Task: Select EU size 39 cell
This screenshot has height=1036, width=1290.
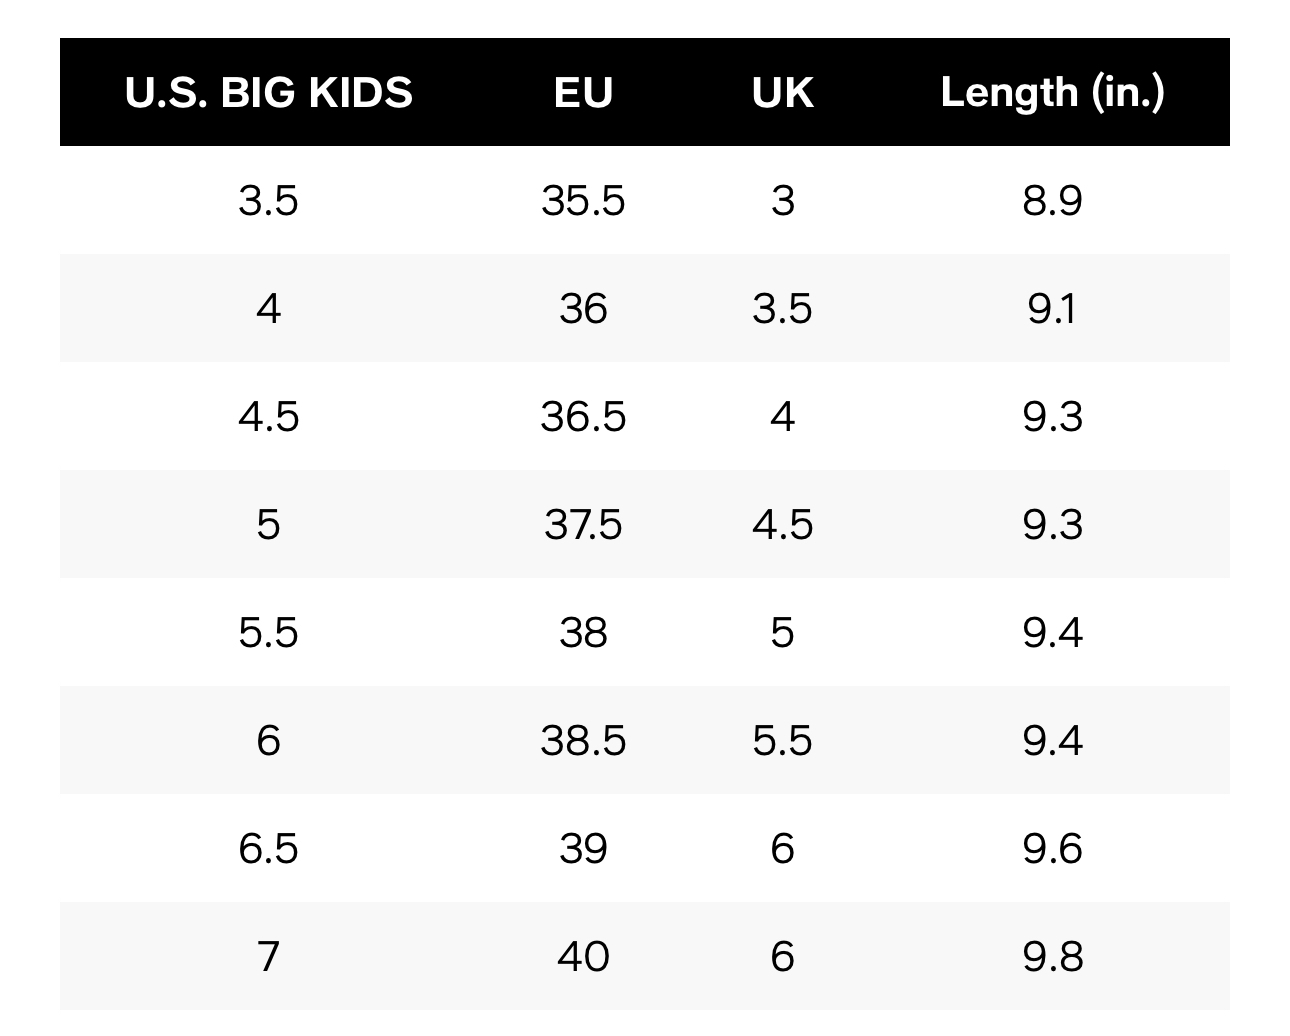Action: pos(583,848)
